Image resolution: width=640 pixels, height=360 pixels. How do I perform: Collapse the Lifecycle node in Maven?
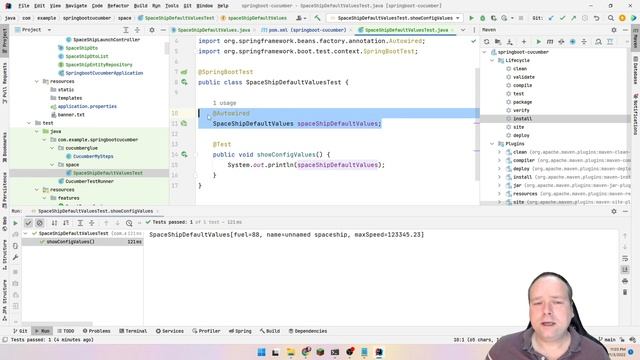[492, 60]
